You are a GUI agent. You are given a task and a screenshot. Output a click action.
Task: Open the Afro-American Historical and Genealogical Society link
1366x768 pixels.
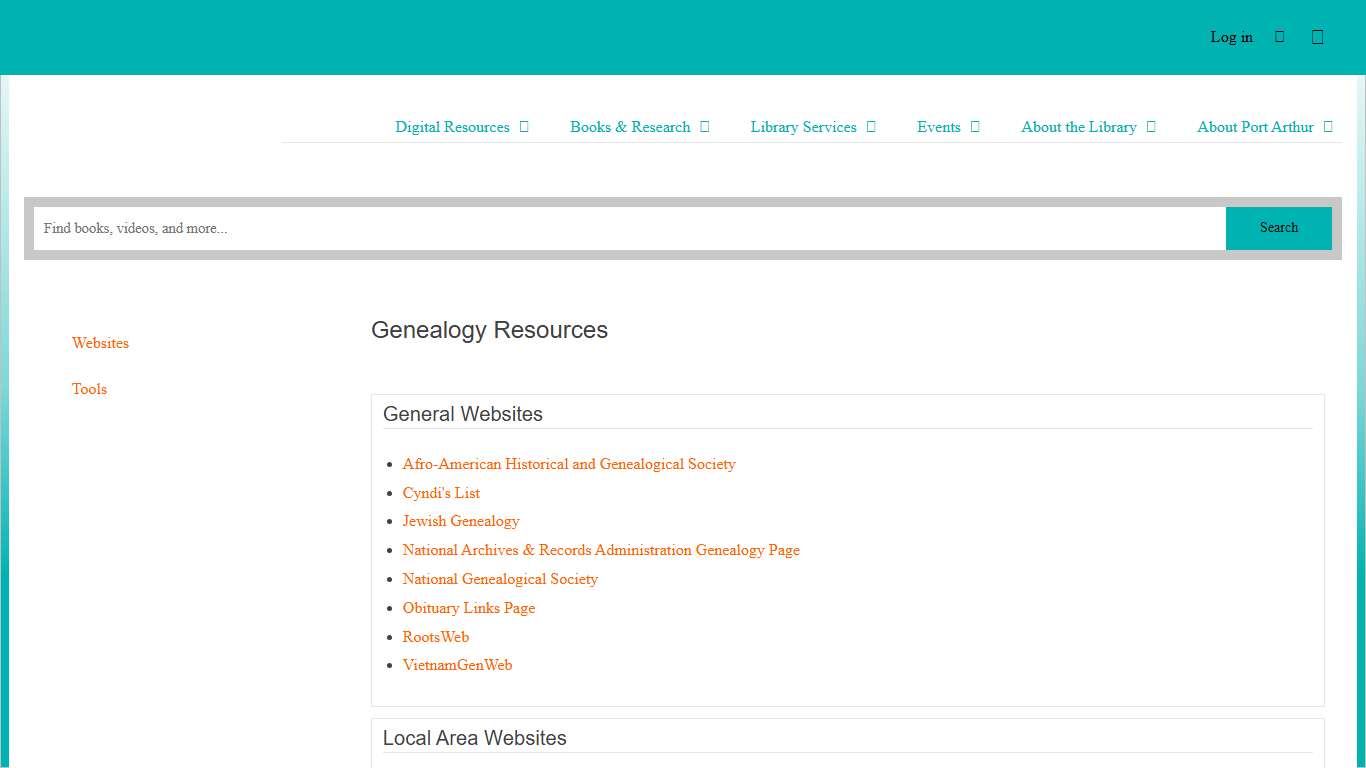569,464
